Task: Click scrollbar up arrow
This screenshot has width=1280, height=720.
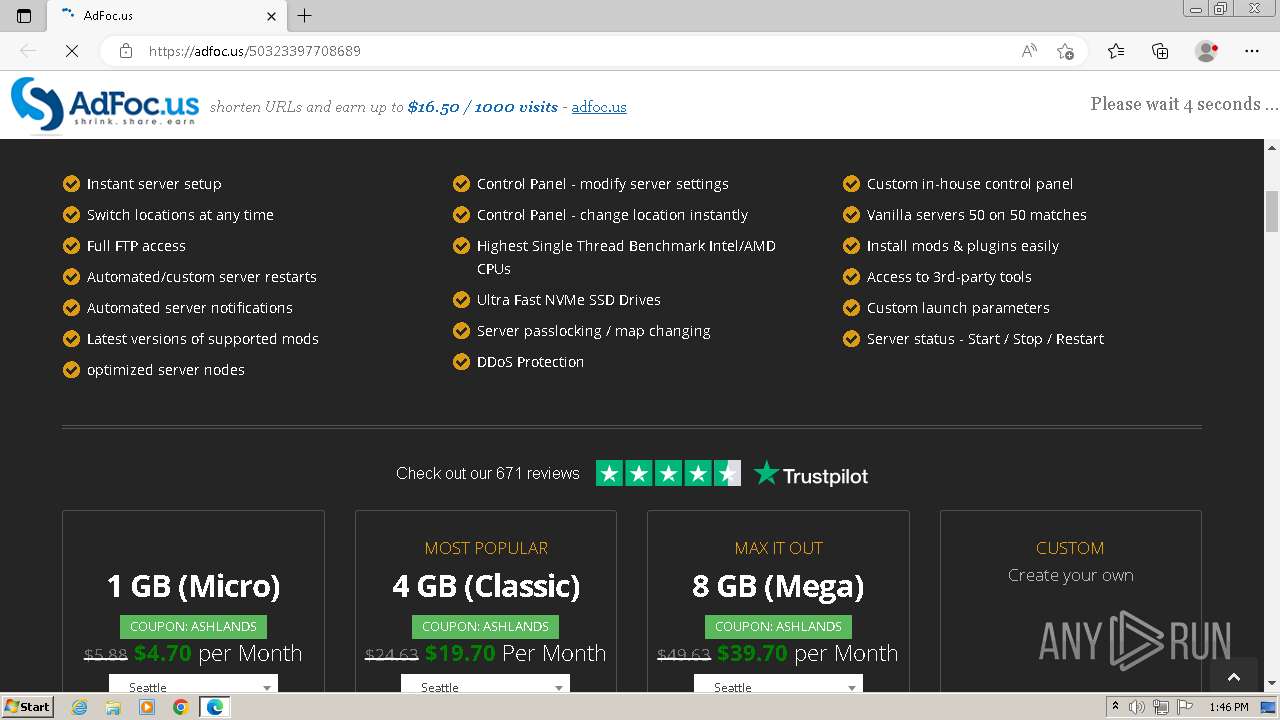Action: [1272, 148]
